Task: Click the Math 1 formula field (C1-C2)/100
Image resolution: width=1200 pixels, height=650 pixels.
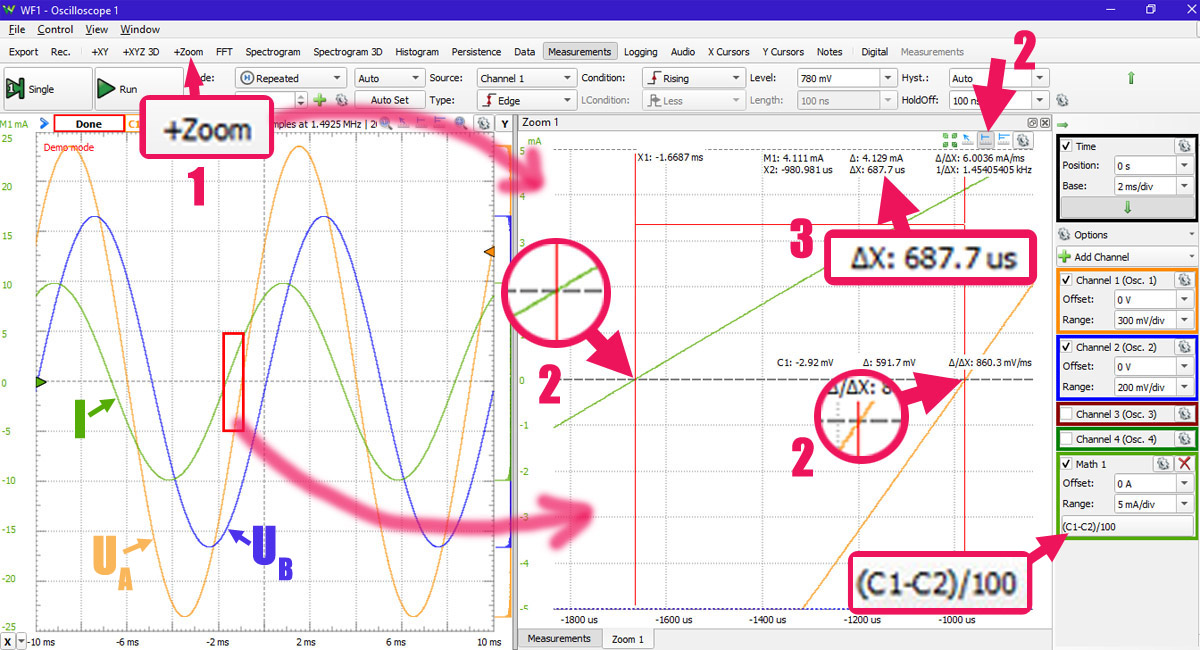Action: click(x=1126, y=526)
